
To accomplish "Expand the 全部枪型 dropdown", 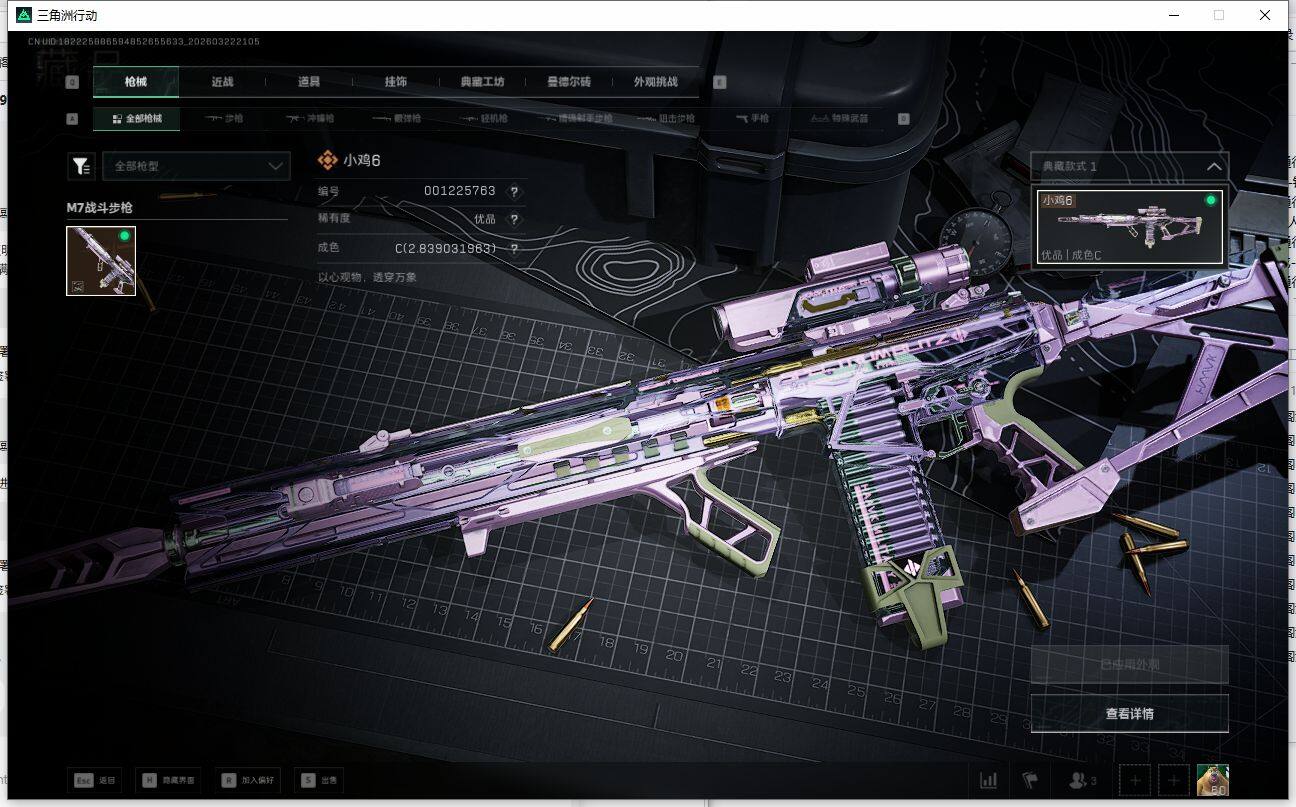I will (196, 166).
